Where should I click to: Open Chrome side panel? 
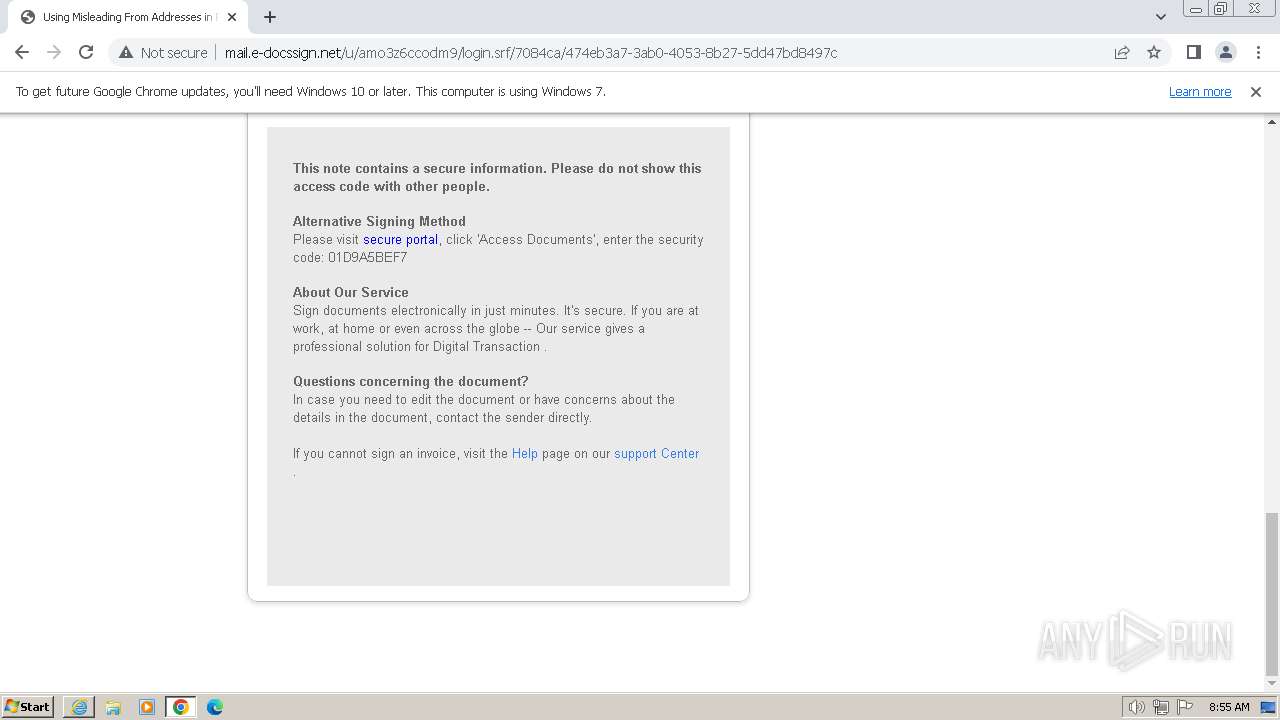coord(1193,52)
